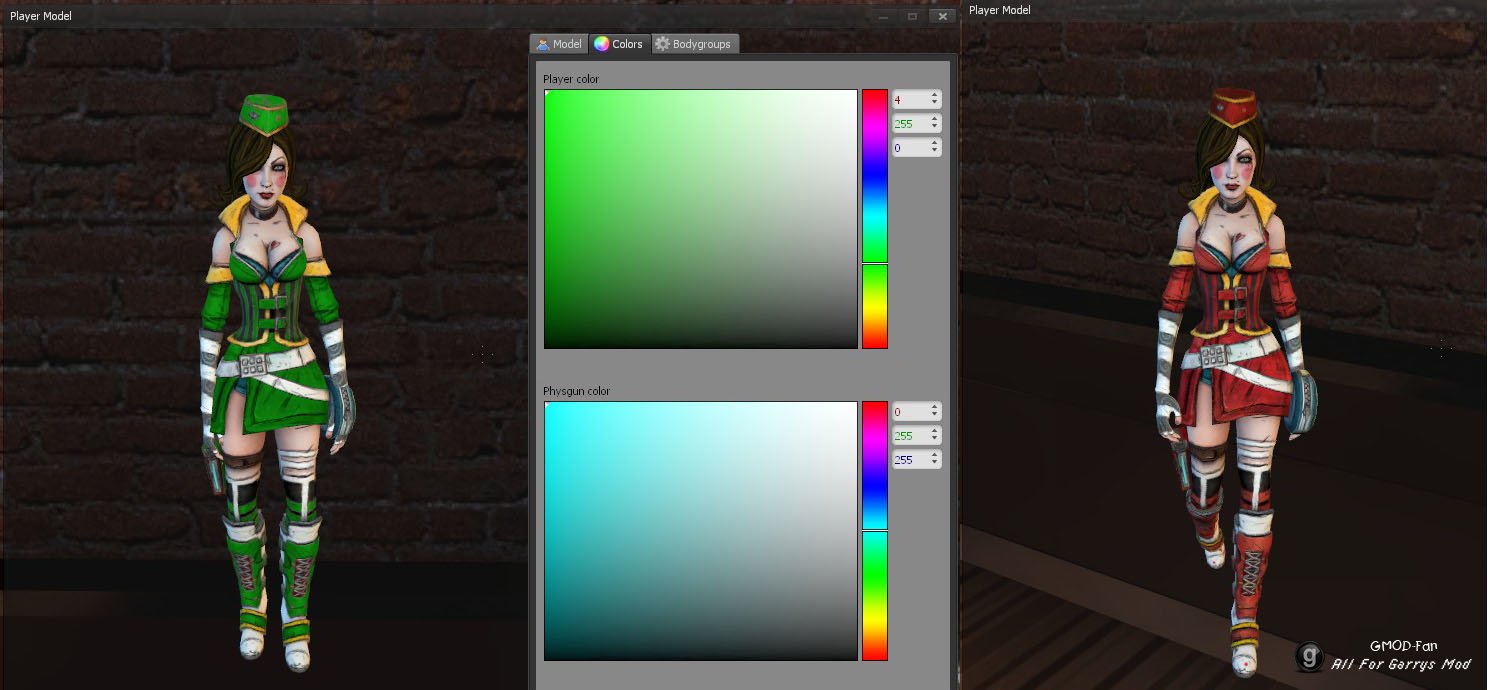This screenshot has height=690, width=1488.
Task: Click the right Player Model window title
Action: 999,10
